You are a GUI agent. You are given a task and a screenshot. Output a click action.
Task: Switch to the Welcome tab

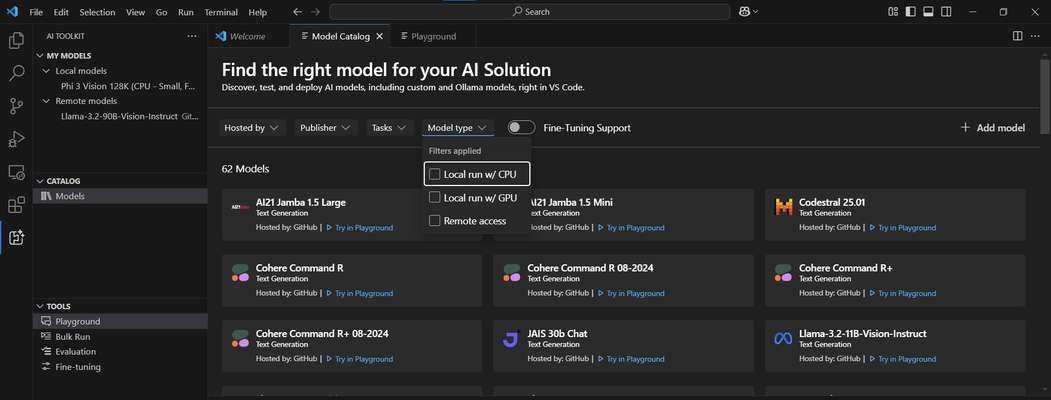coord(249,36)
